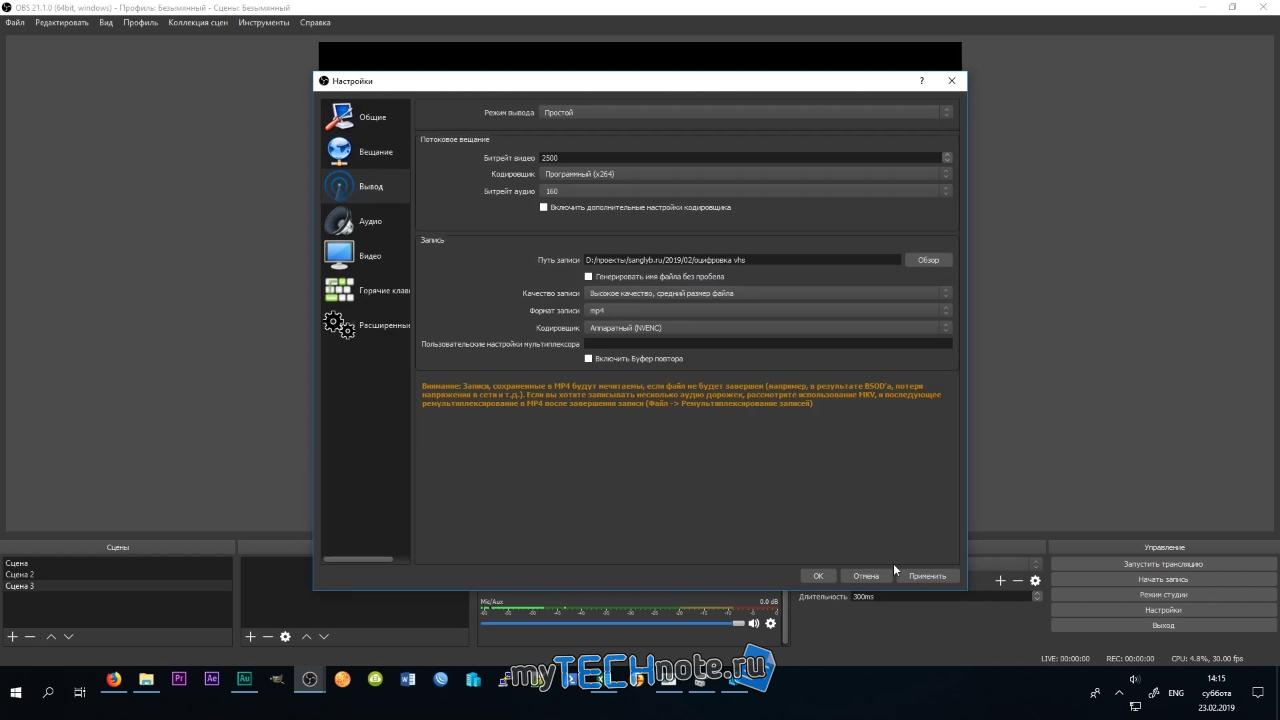Add a new scene with plus icon
This screenshot has width=1280, height=720.
13,636
